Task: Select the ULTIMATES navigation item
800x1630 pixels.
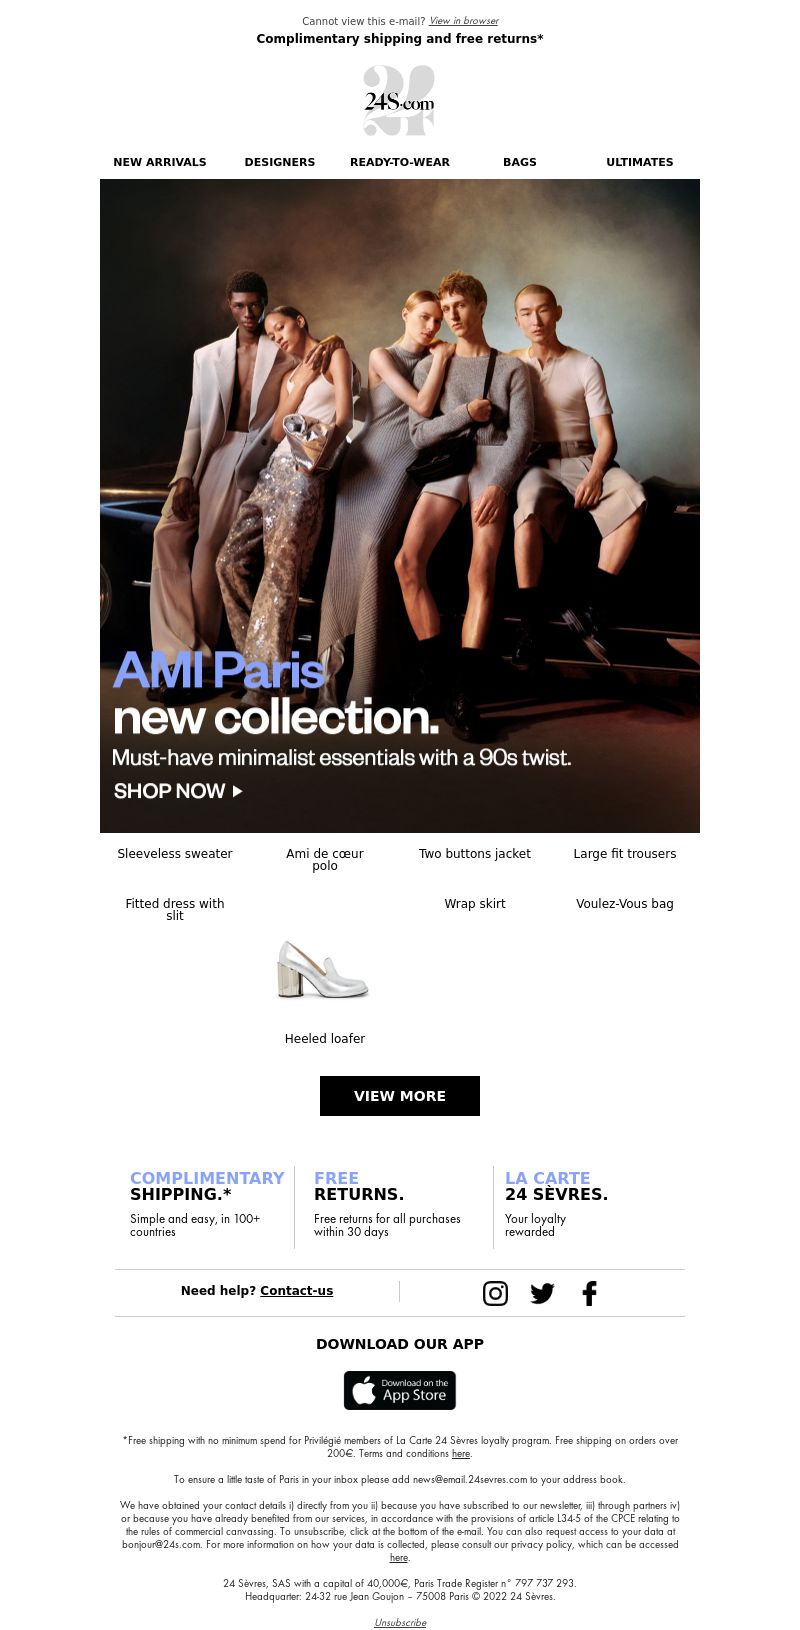Action: tap(640, 162)
